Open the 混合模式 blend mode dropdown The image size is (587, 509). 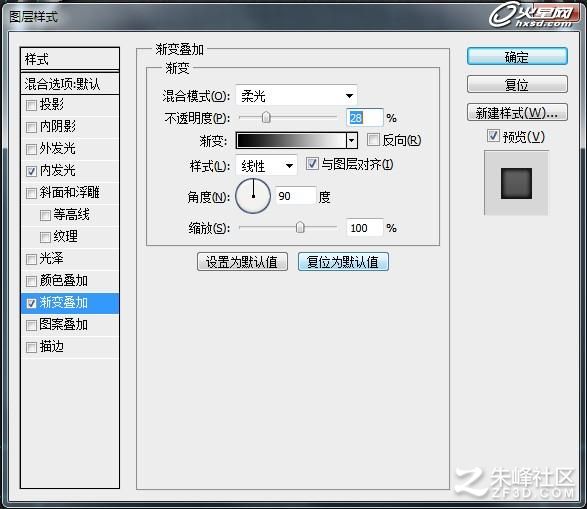296,96
